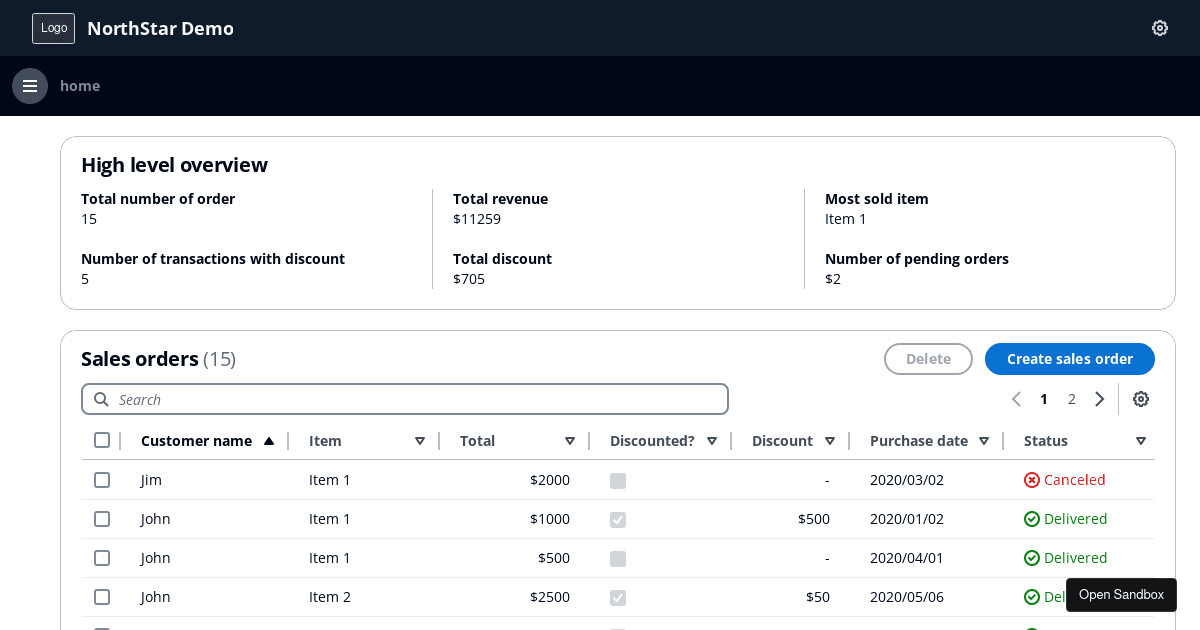Check the select-all checkbox in the table header
1200x630 pixels.
(x=102, y=440)
